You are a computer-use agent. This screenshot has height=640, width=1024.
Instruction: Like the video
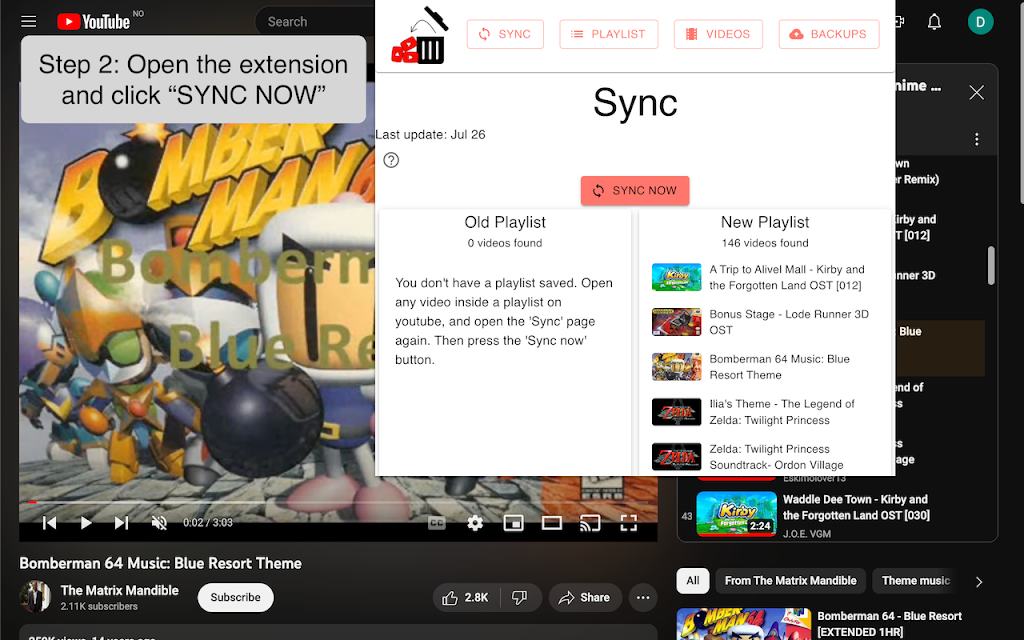coord(466,598)
